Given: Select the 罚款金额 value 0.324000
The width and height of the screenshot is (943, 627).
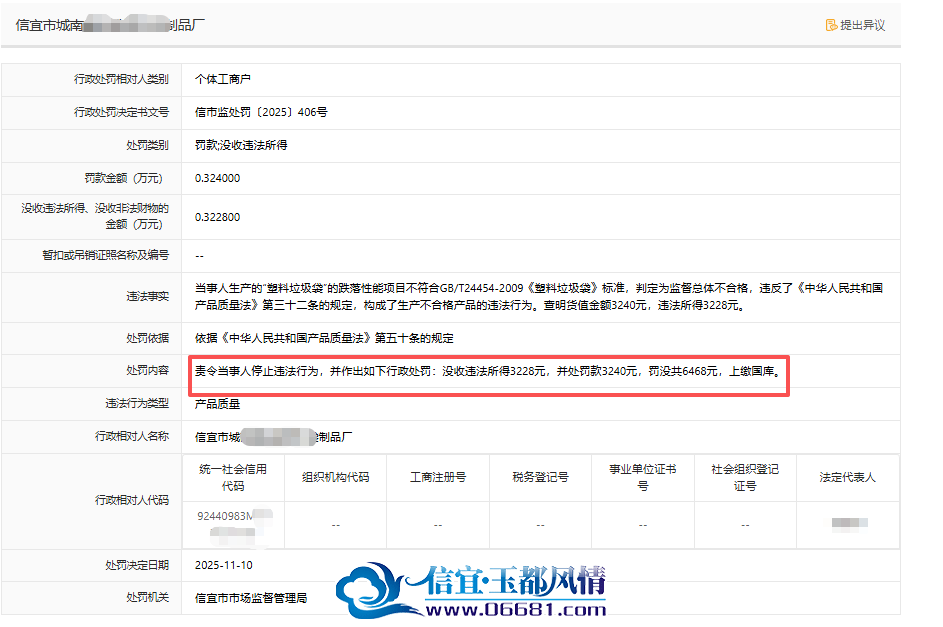Looking at the screenshot, I should tap(218, 179).
